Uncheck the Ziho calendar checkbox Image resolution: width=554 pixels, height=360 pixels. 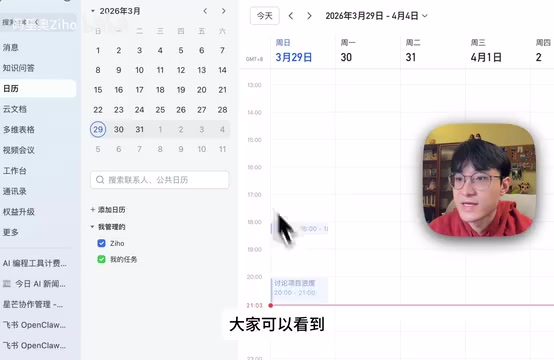(101, 243)
